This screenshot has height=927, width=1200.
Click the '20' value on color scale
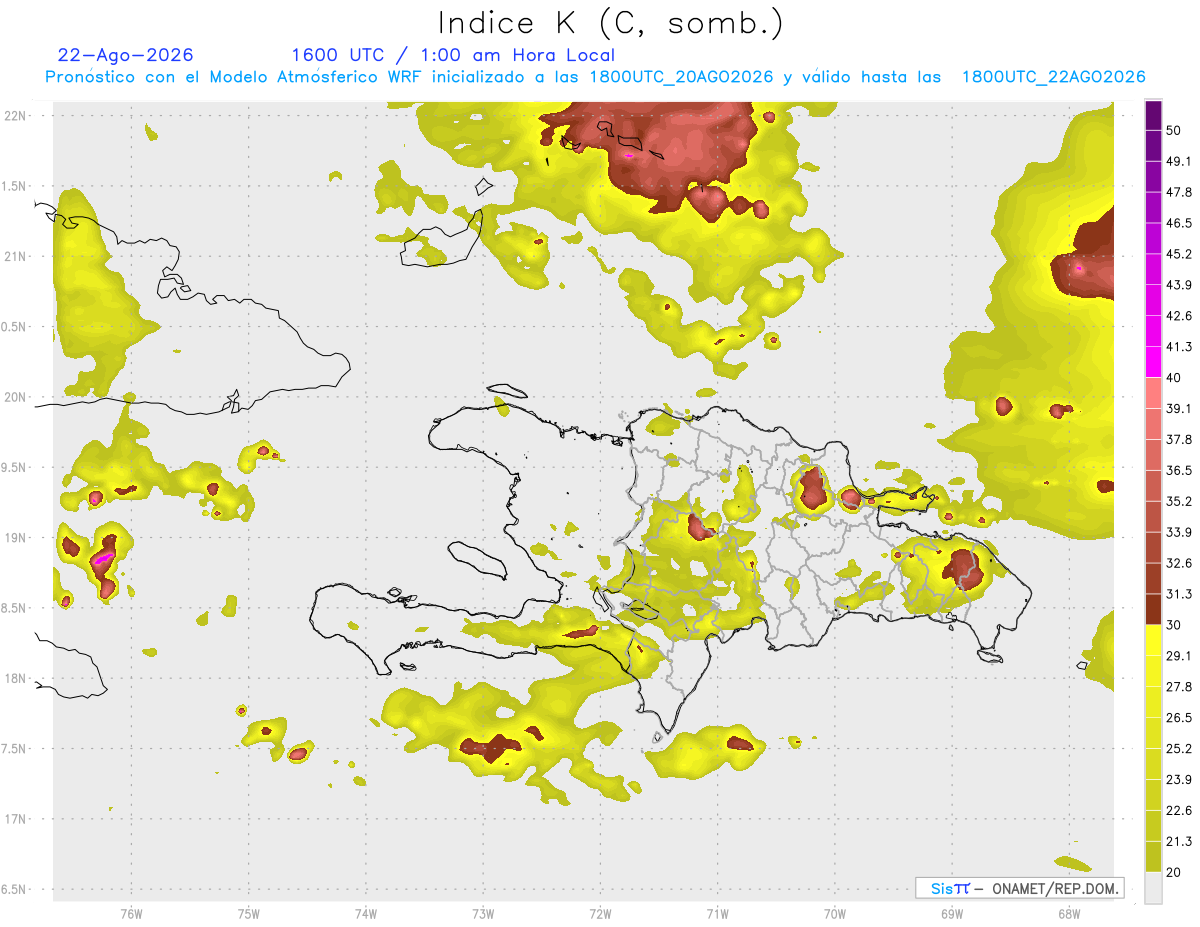[x=1175, y=872]
